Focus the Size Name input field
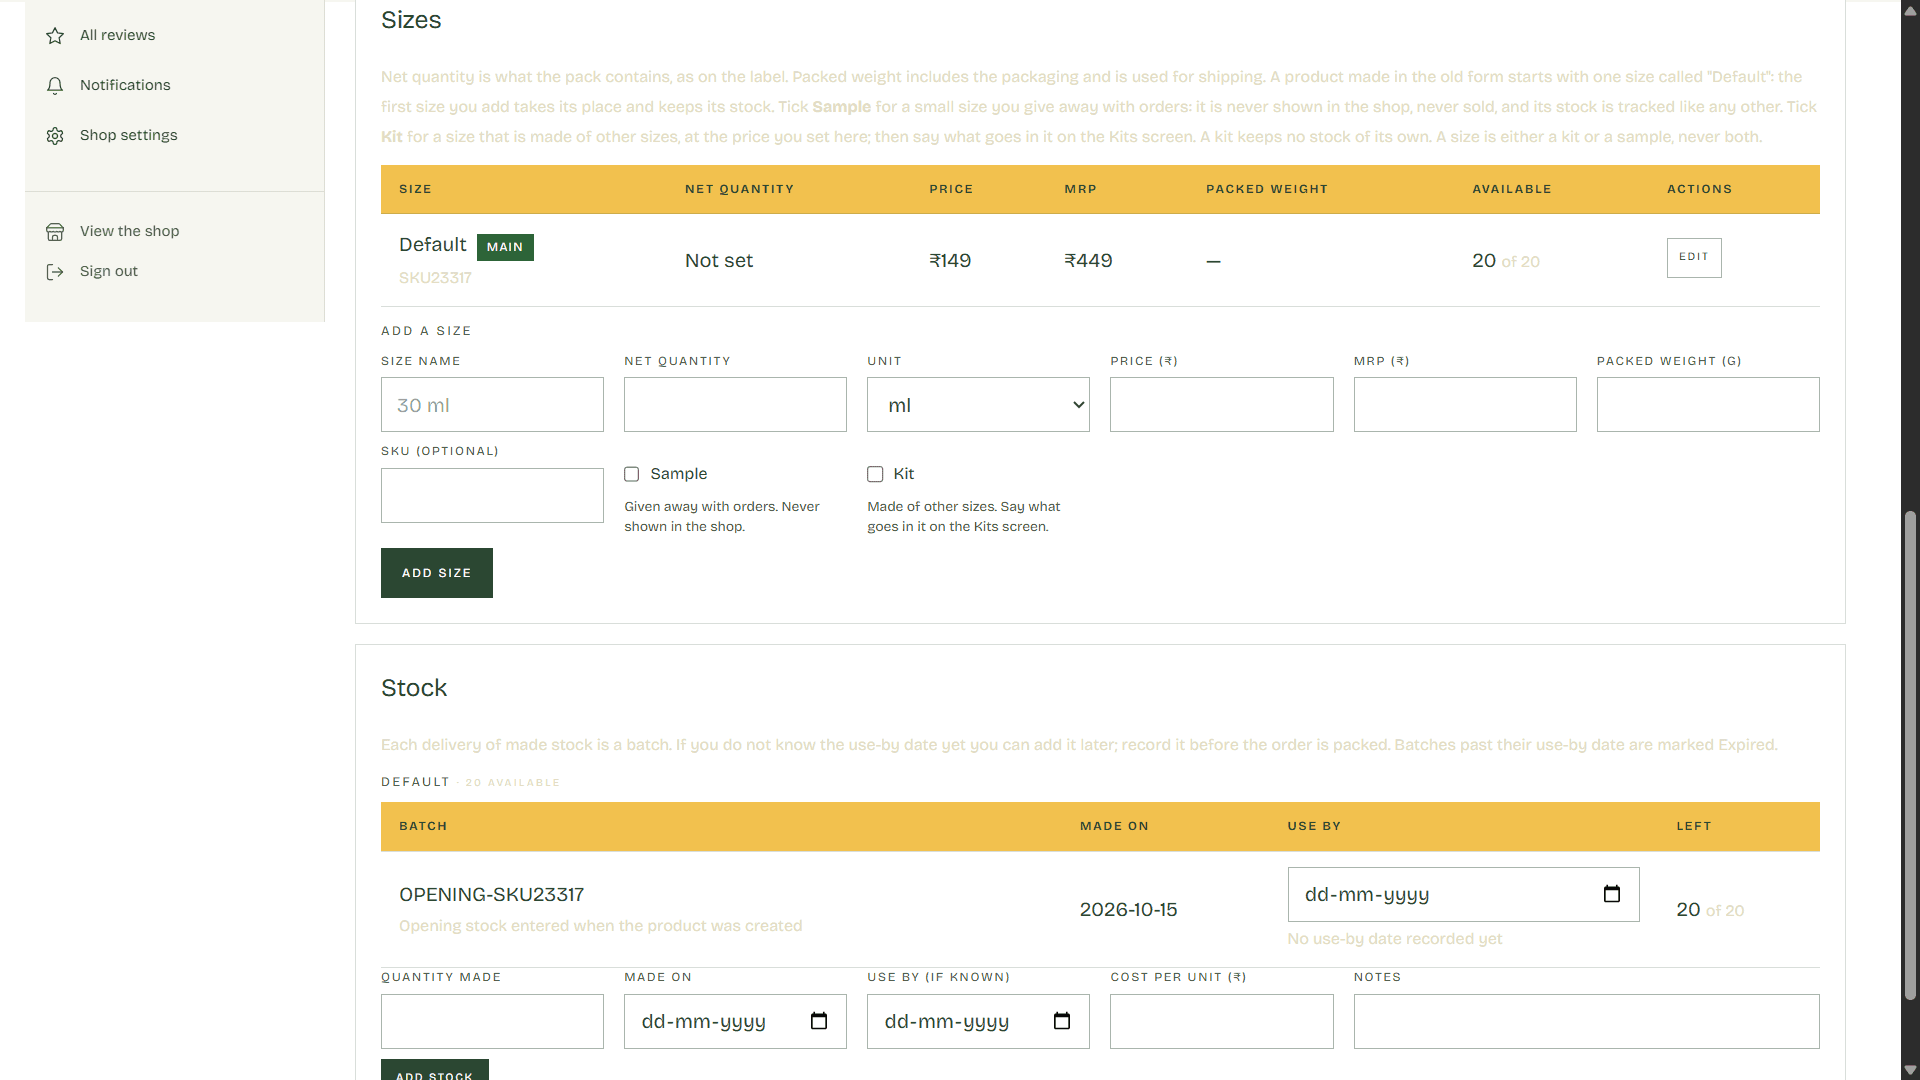Viewport: 1920px width, 1080px height. tap(492, 405)
